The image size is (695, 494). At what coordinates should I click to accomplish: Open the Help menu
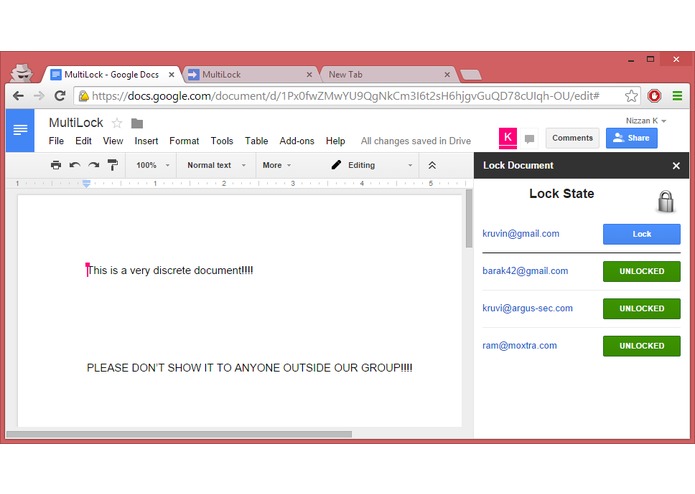point(335,141)
